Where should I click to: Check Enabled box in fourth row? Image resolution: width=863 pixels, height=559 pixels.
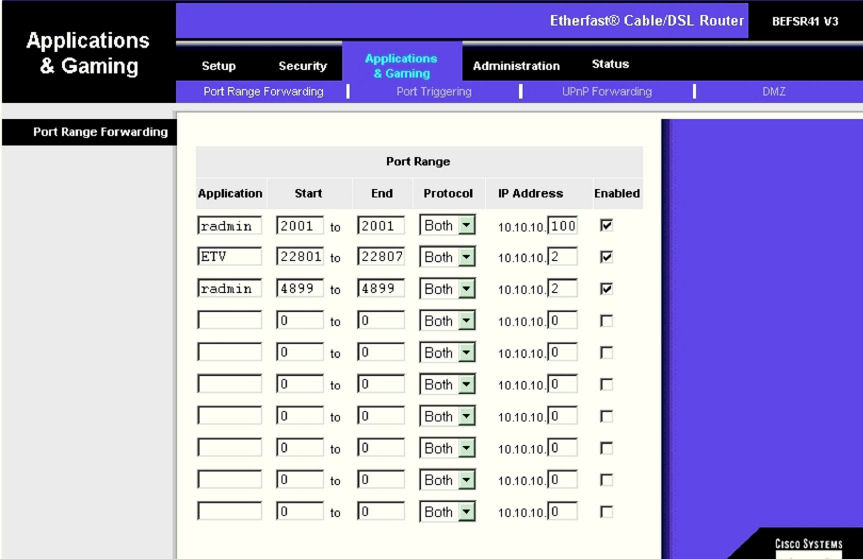point(606,321)
